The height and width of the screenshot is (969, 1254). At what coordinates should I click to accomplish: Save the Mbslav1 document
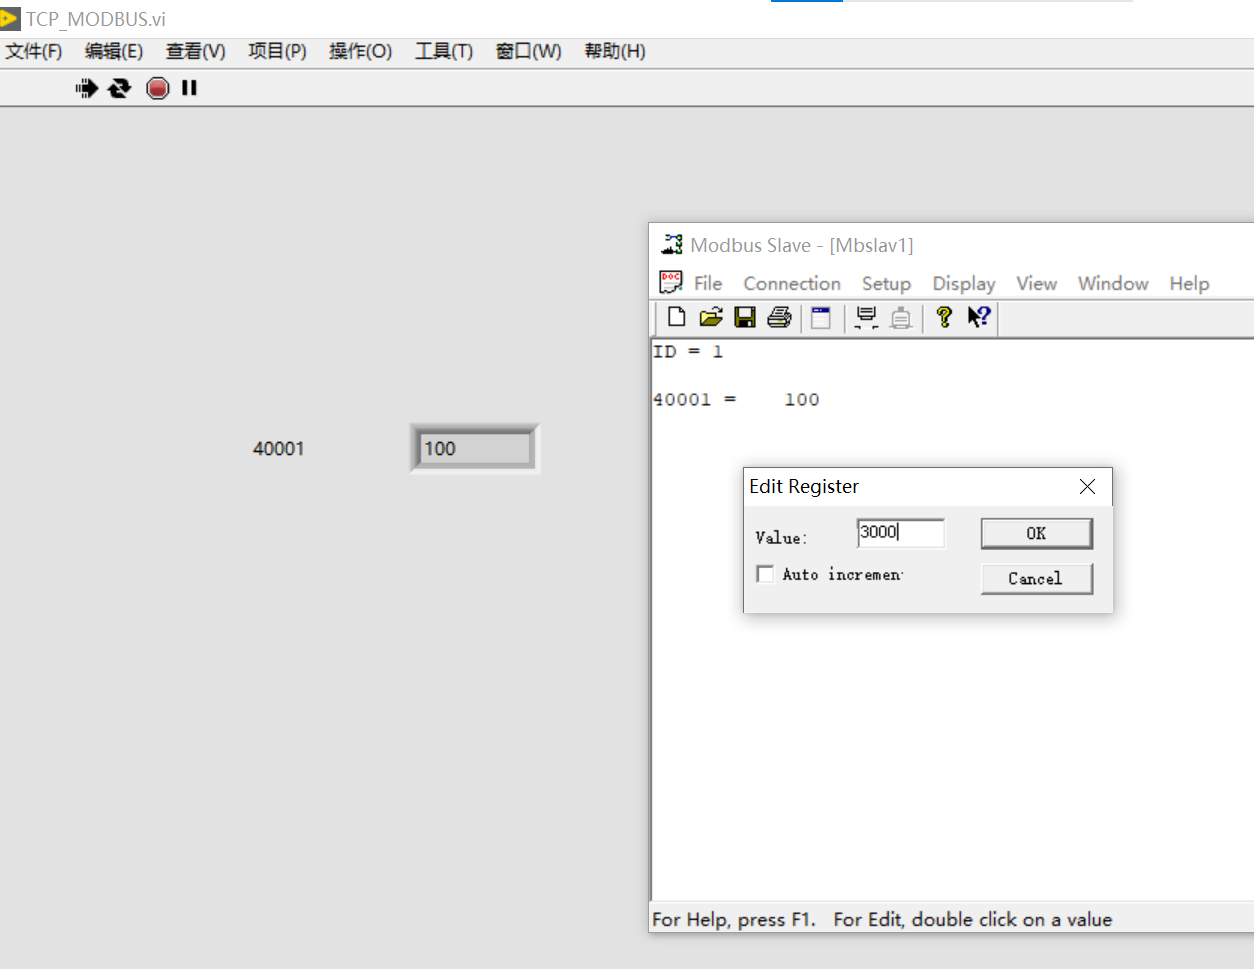(x=745, y=317)
